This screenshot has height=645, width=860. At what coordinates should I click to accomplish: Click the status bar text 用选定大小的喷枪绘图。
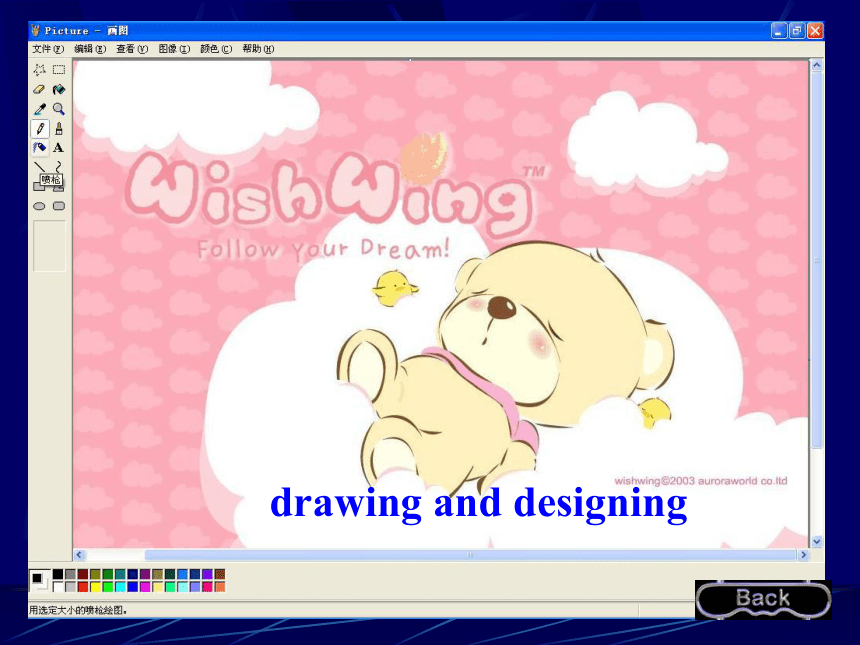coord(78,610)
